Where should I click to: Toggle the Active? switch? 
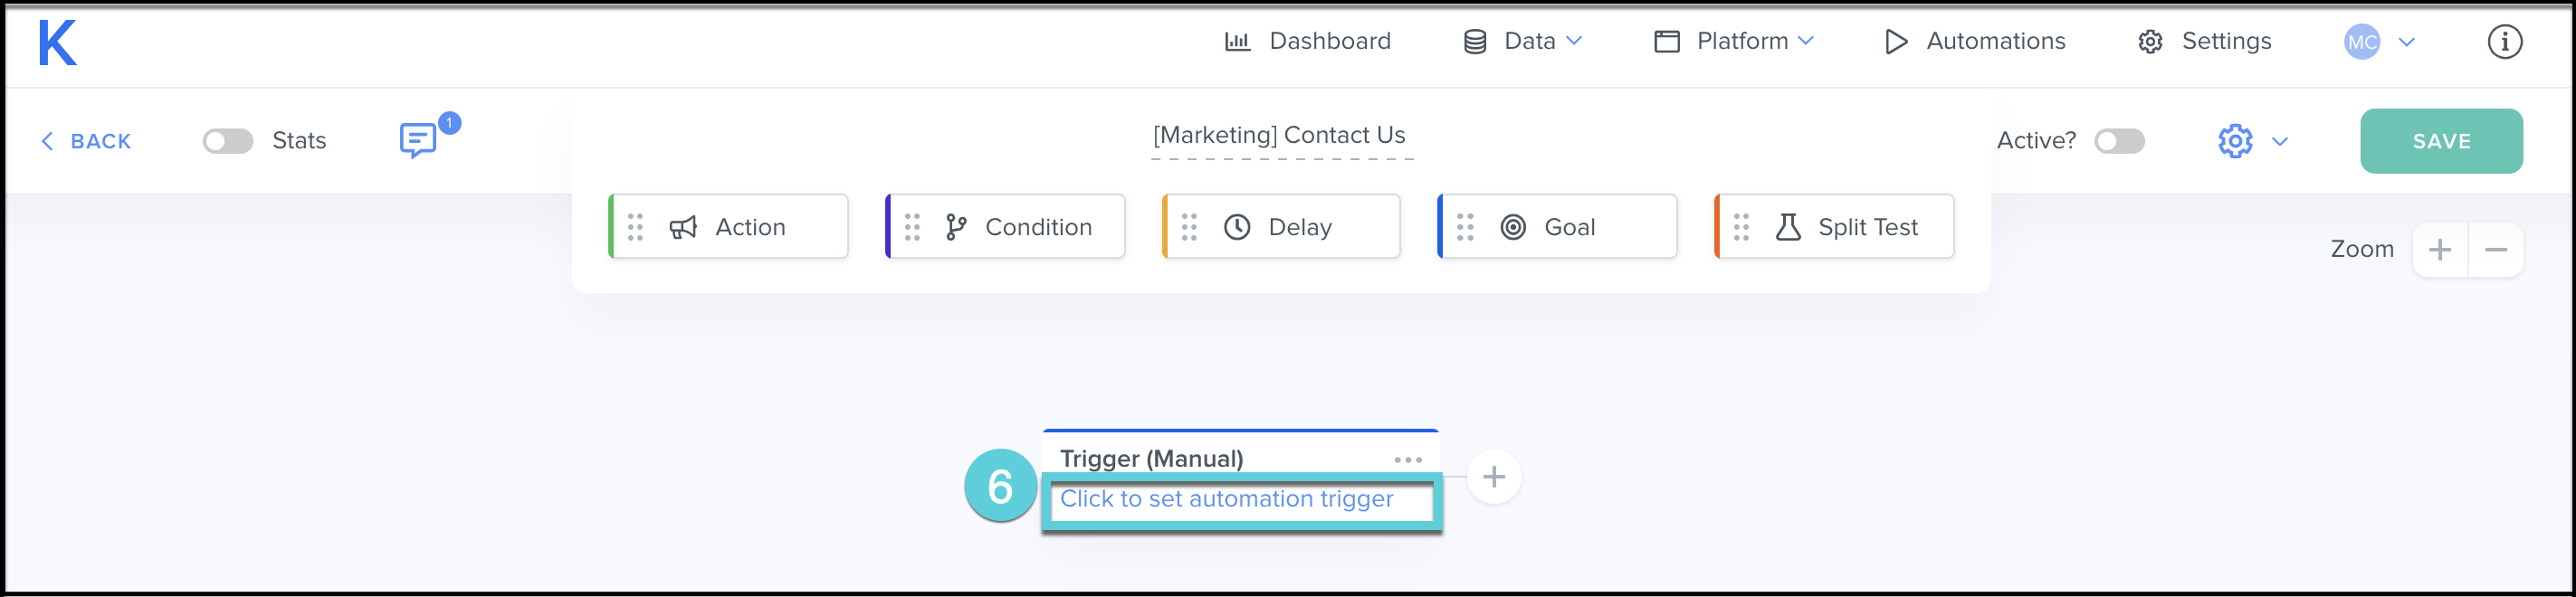(2120, 141)
